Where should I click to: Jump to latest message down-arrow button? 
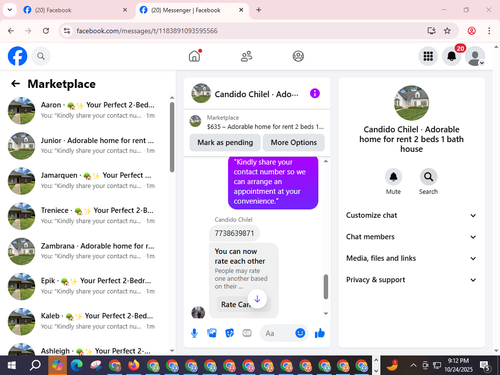click(257, 299)
